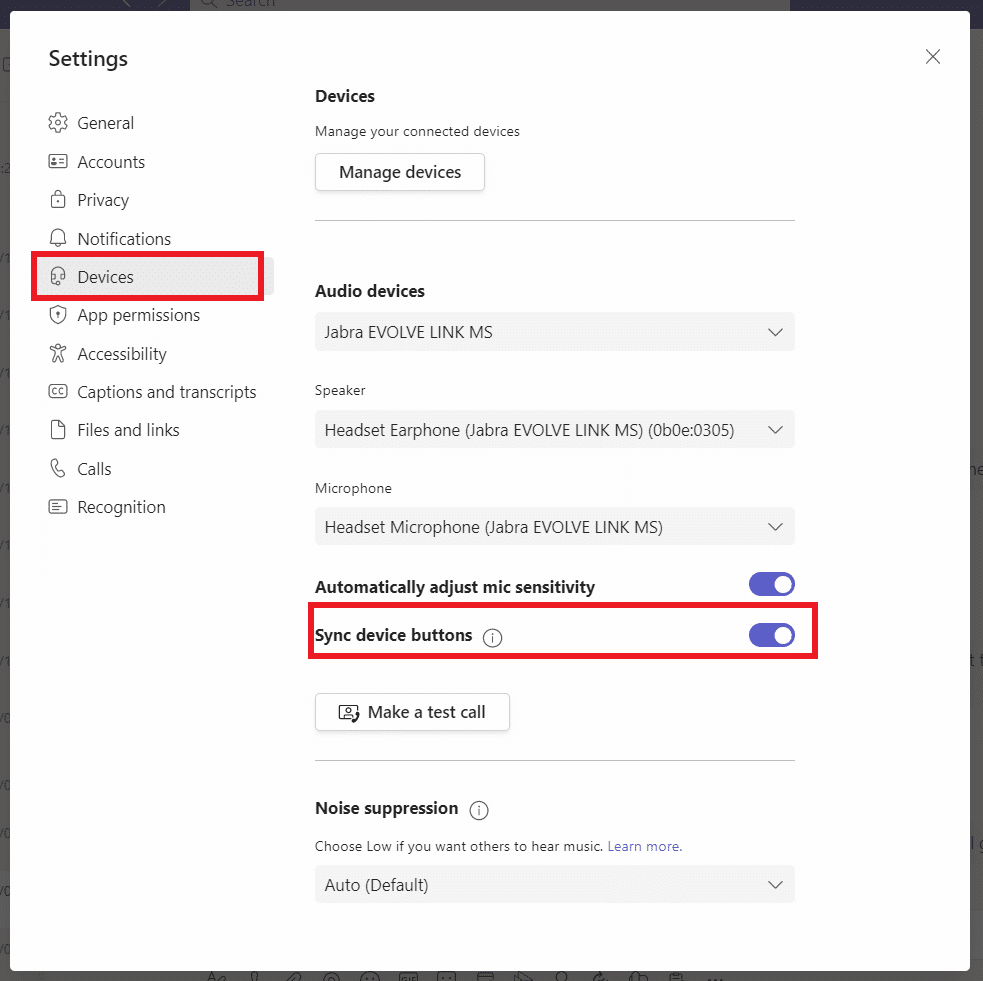Click the Privacy lock icon
This screenshot has height=981, width=983.
58,200
